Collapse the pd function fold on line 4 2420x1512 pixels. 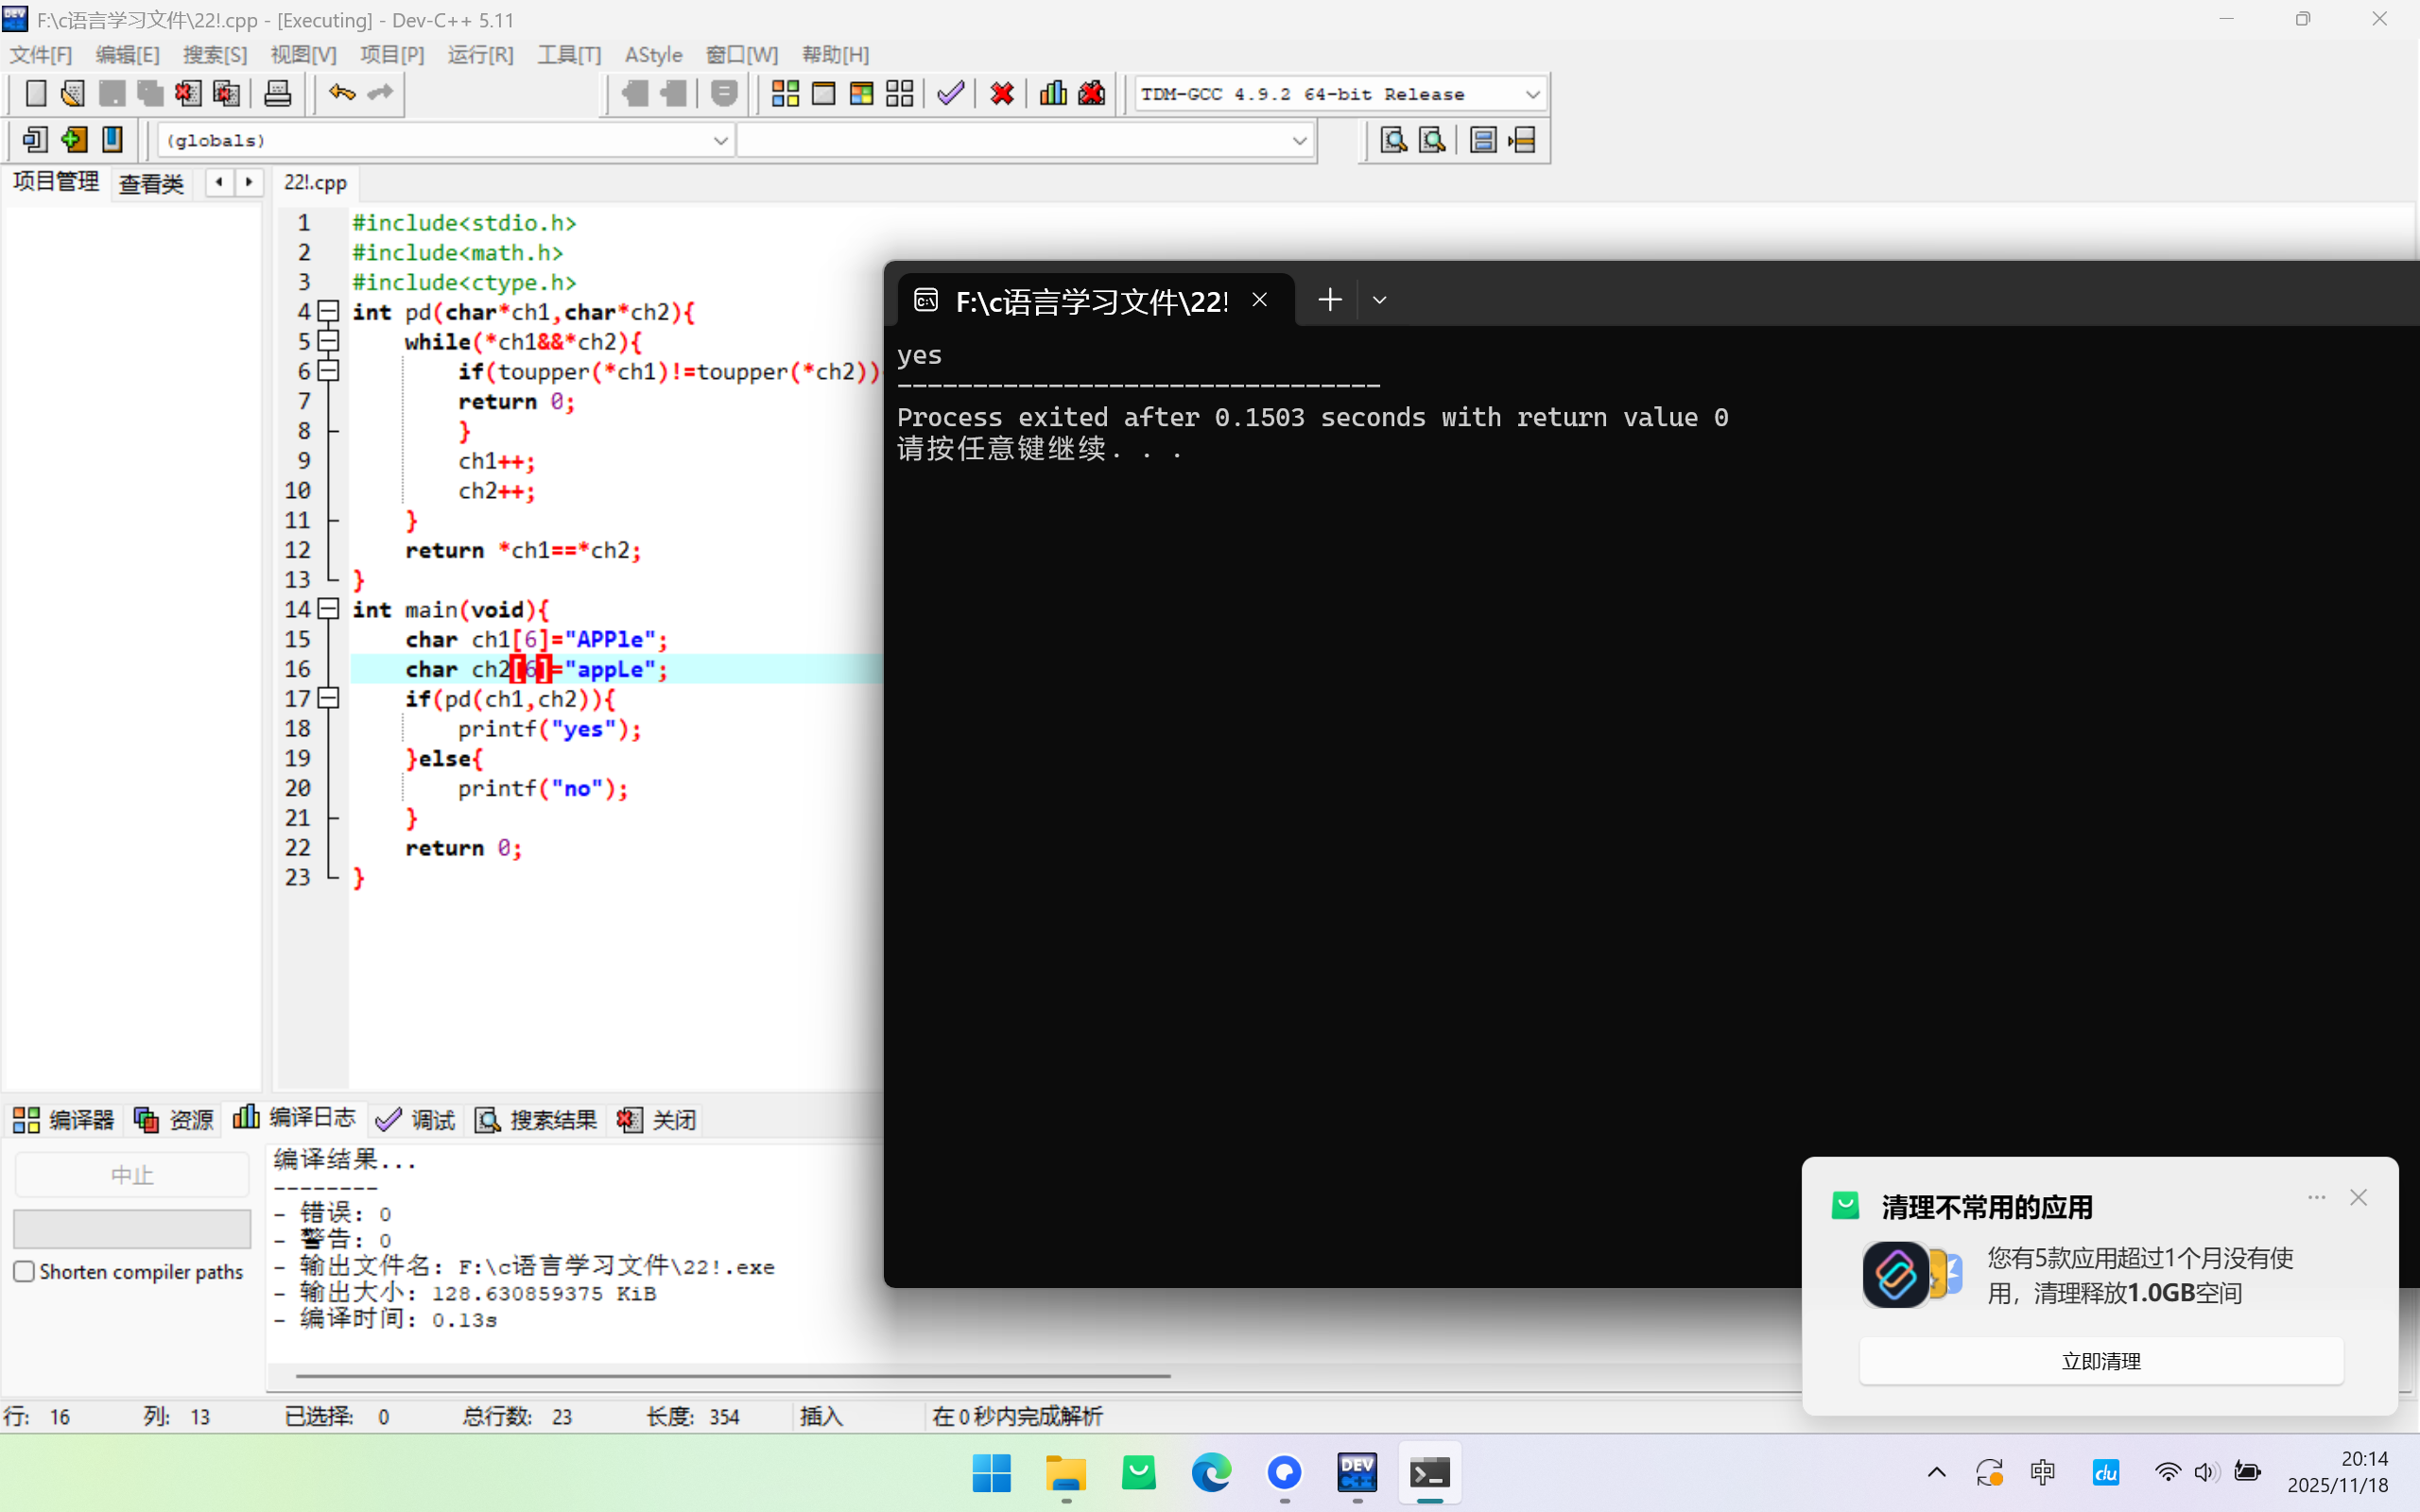tap(328, 311)
